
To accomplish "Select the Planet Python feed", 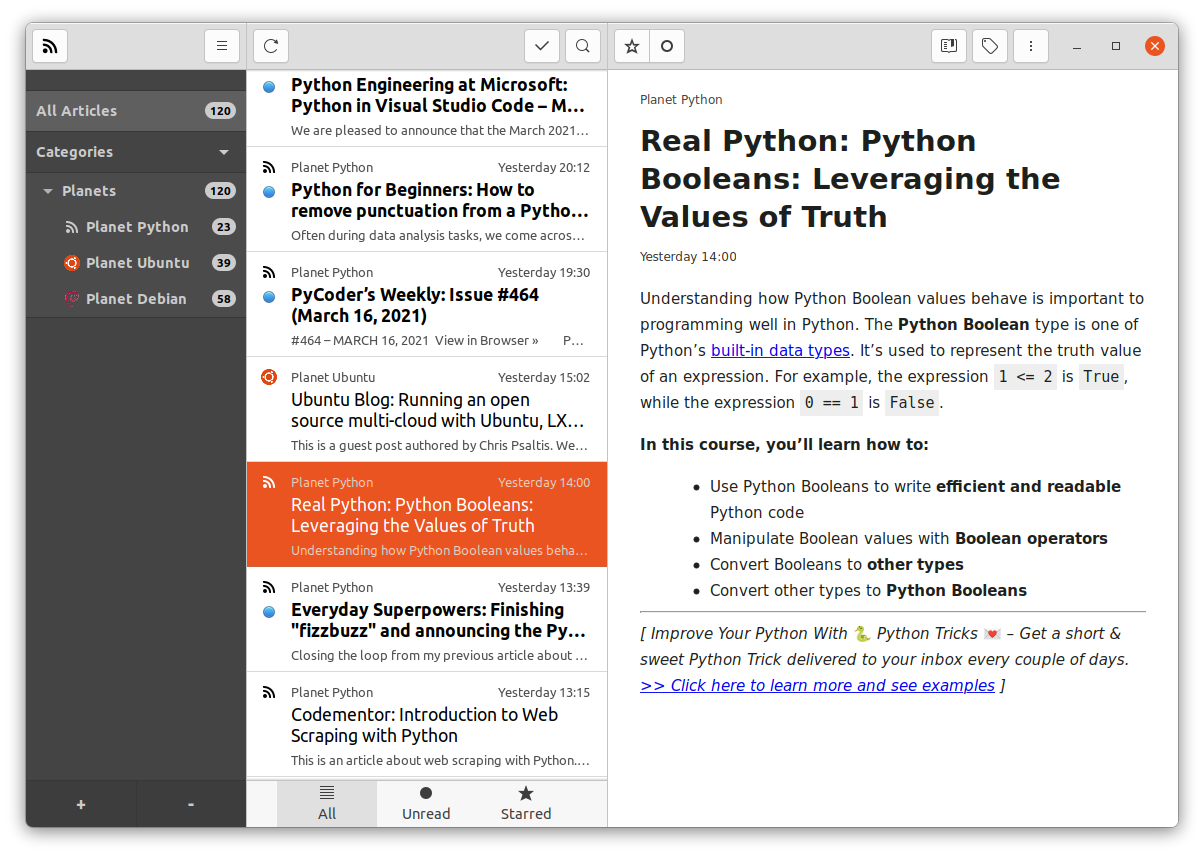I will (x=136, y=227).
